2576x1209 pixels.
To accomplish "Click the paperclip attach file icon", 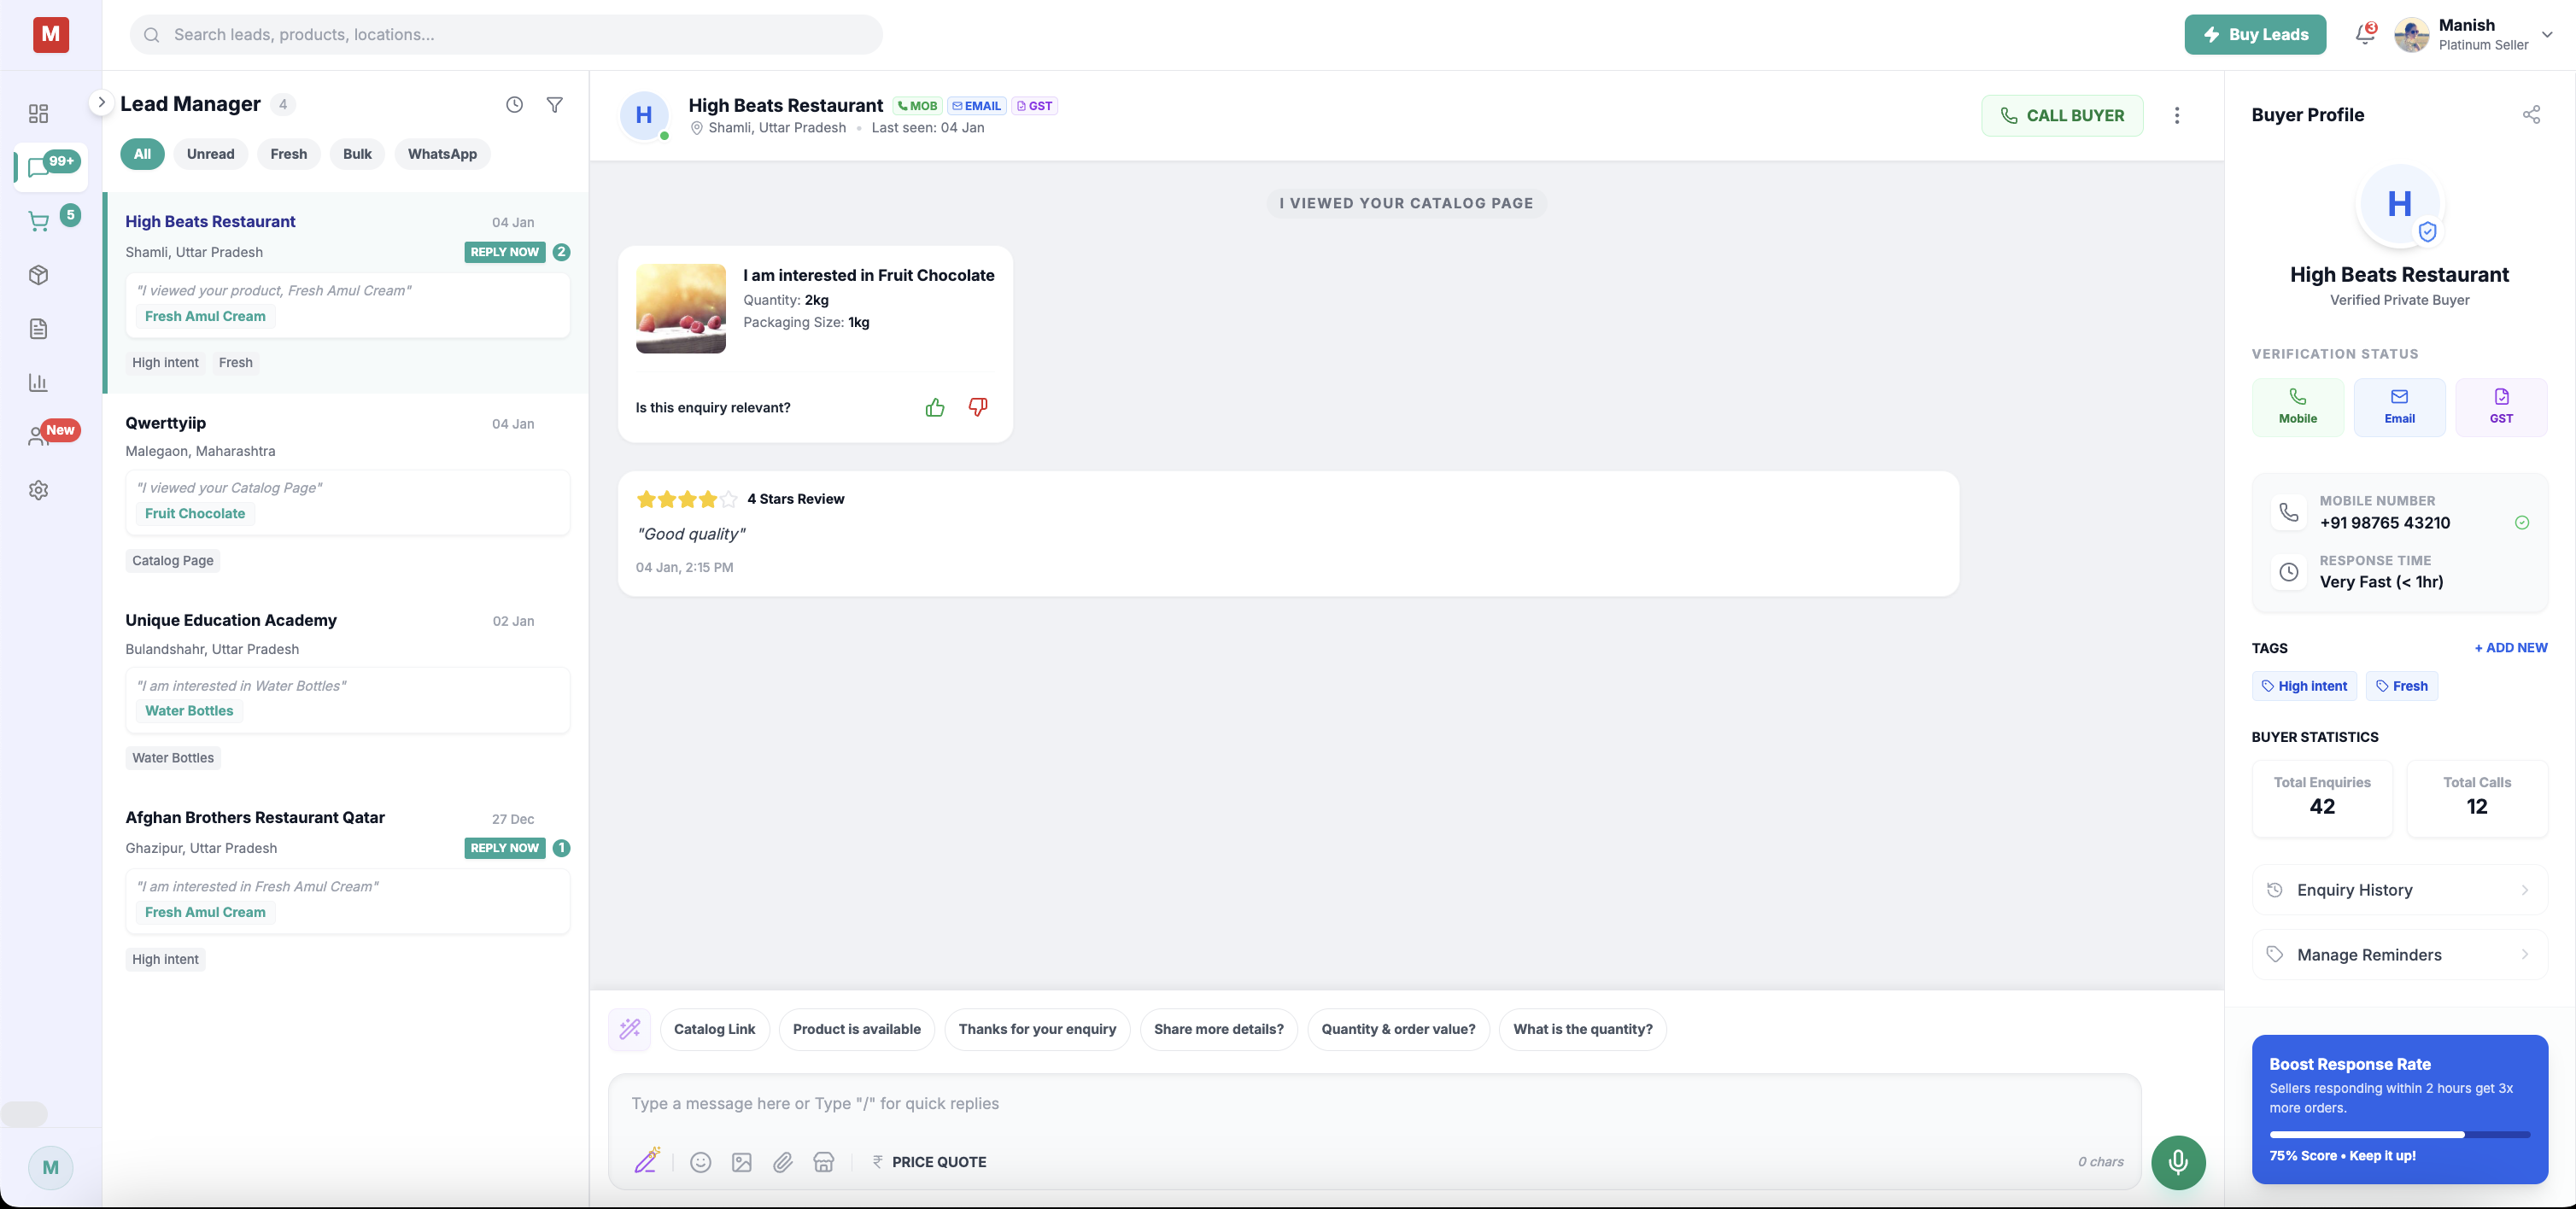I will [x=782, y=1162].
